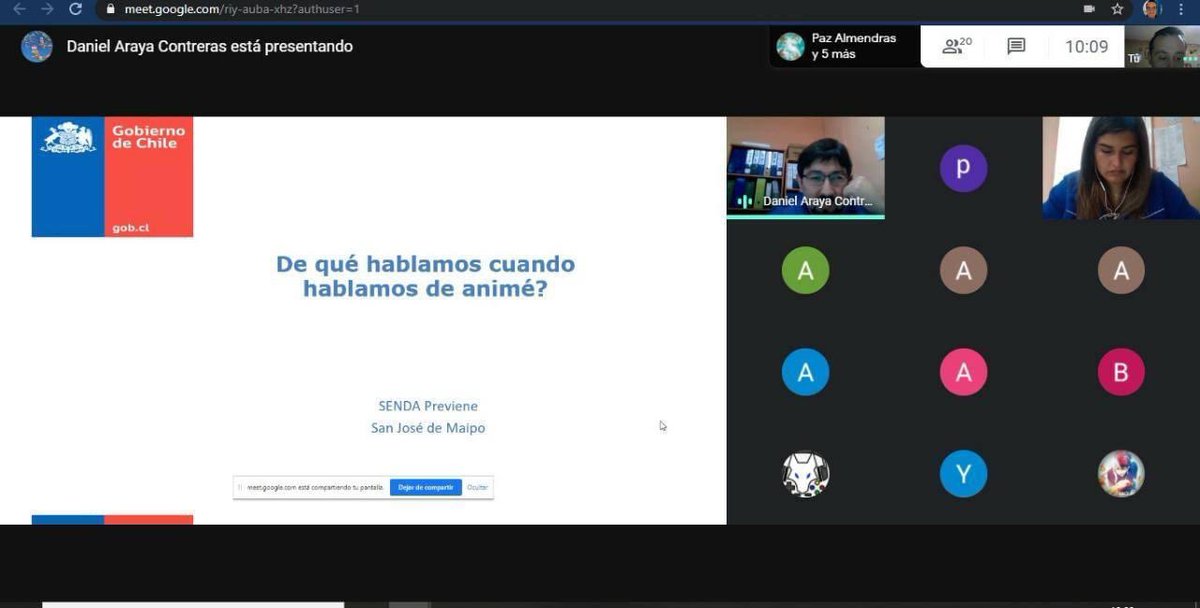Viewport: 1200px width, 608px height.
Task: Select the purple 'p' participant avatar
Action: pos(963,168)
